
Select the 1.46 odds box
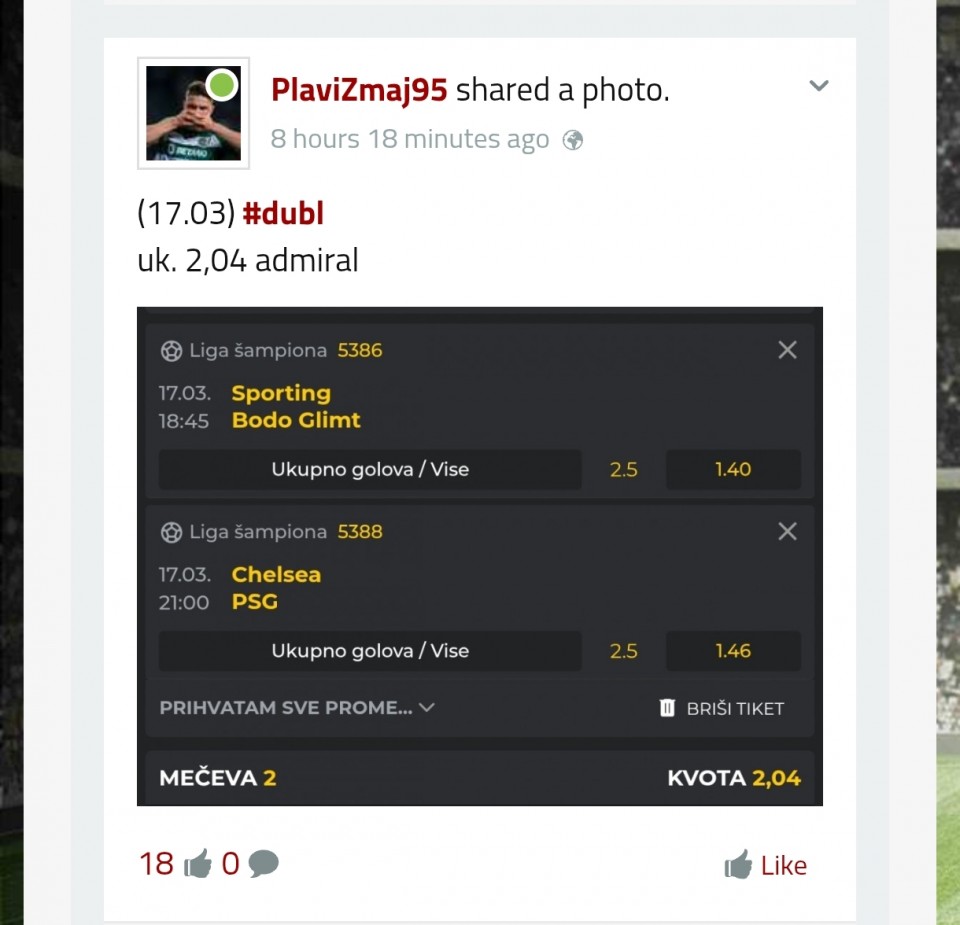click(733, 651)
